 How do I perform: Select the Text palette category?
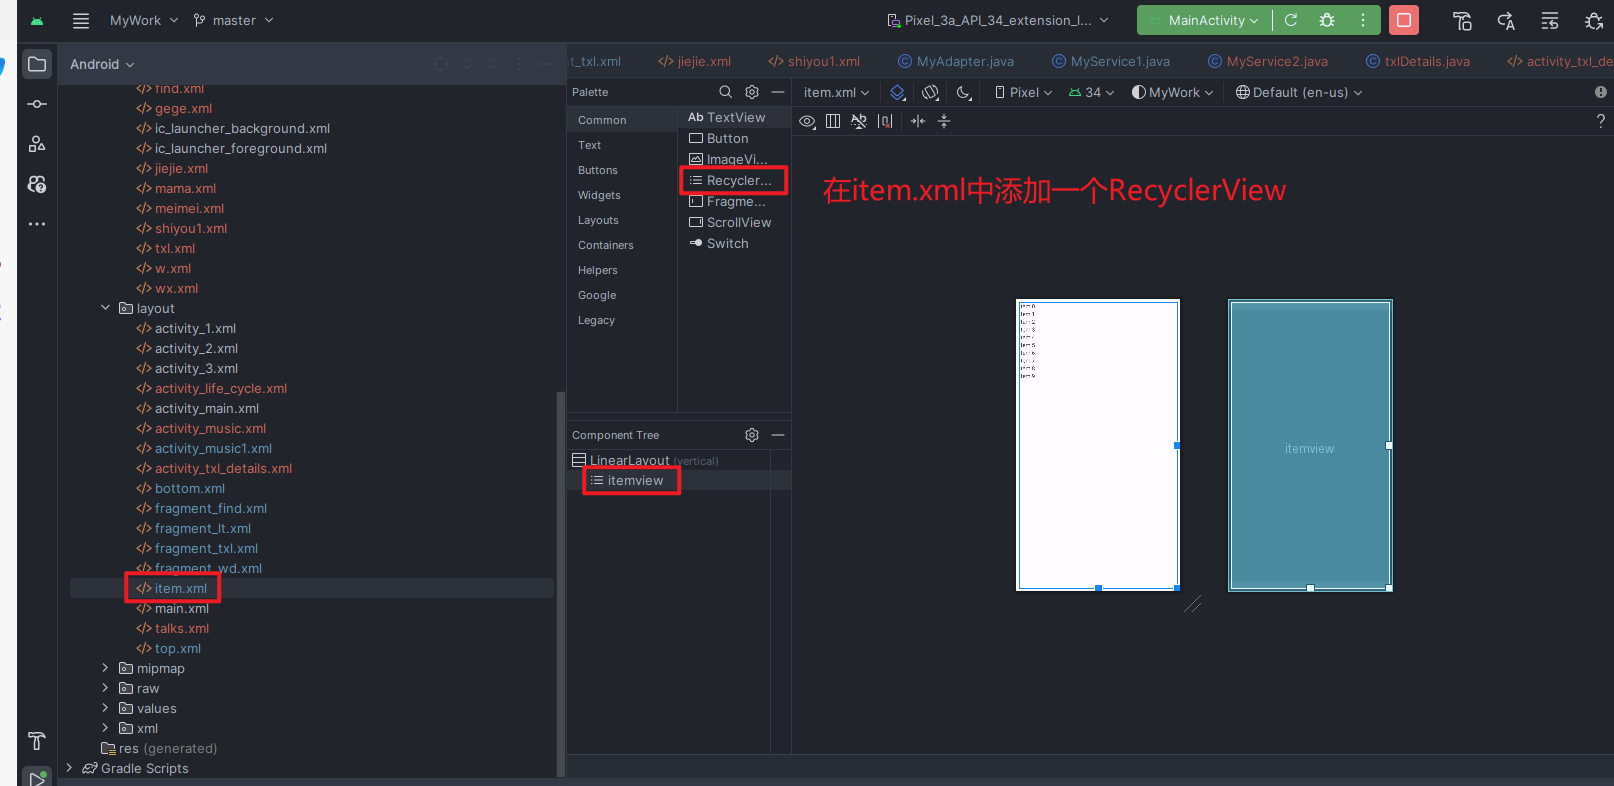pos(589,145)
